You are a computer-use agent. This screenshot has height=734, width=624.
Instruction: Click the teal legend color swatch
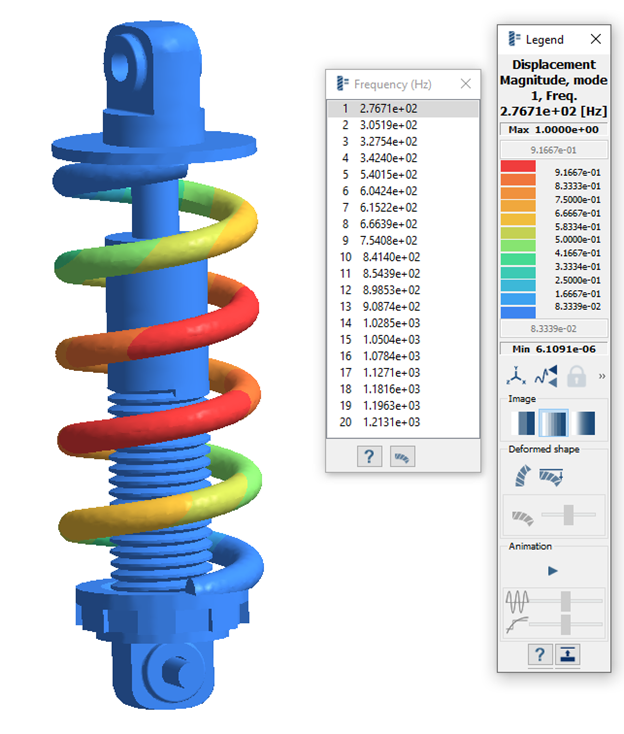click(x=518, y=272)
